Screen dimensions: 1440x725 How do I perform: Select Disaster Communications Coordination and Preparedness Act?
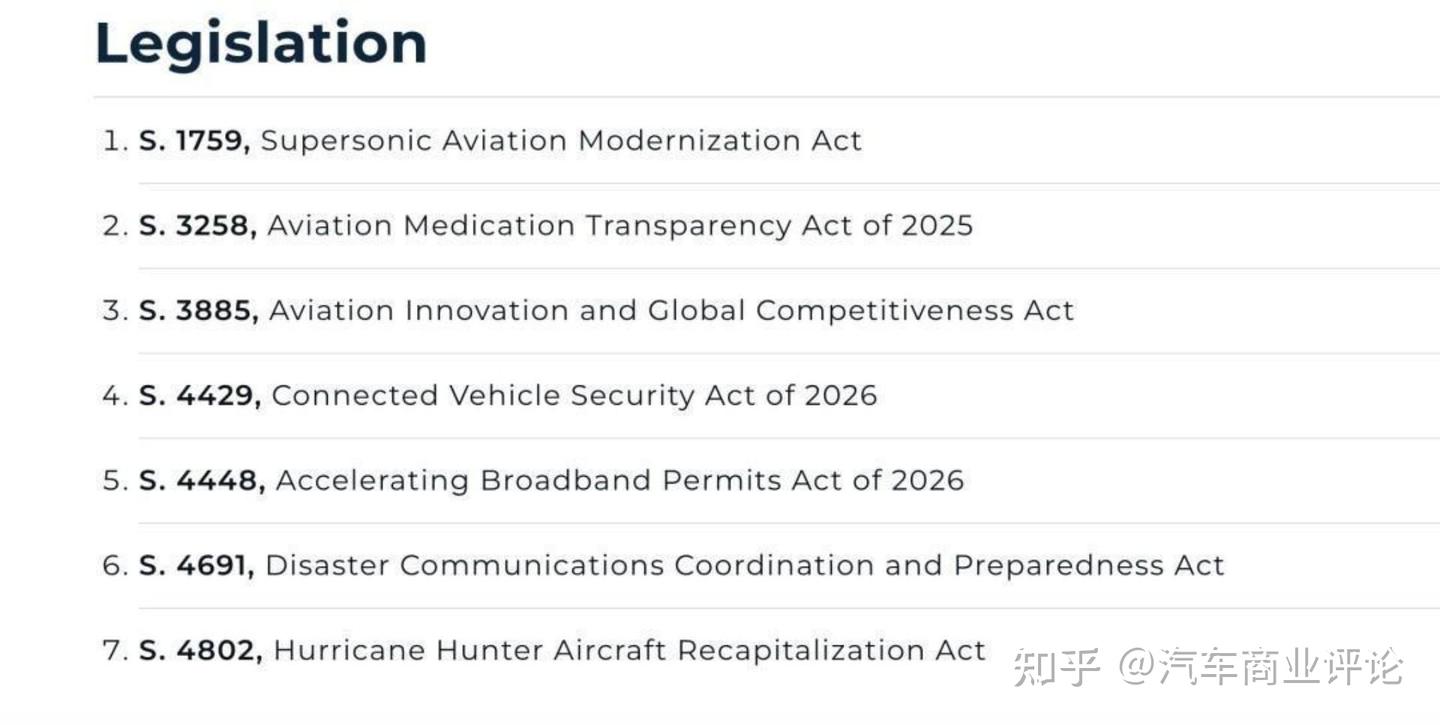[745, 566]
